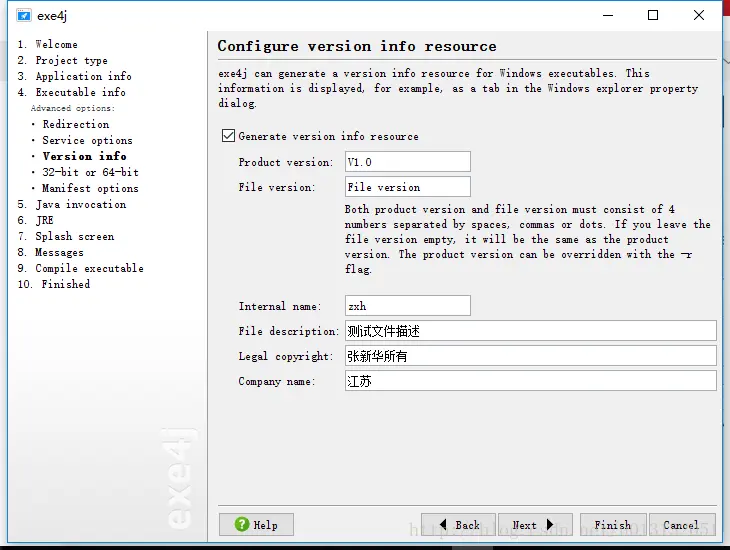
Task: Focus the Internal name field
Action: pyautogui.click(x=408, y=306)
